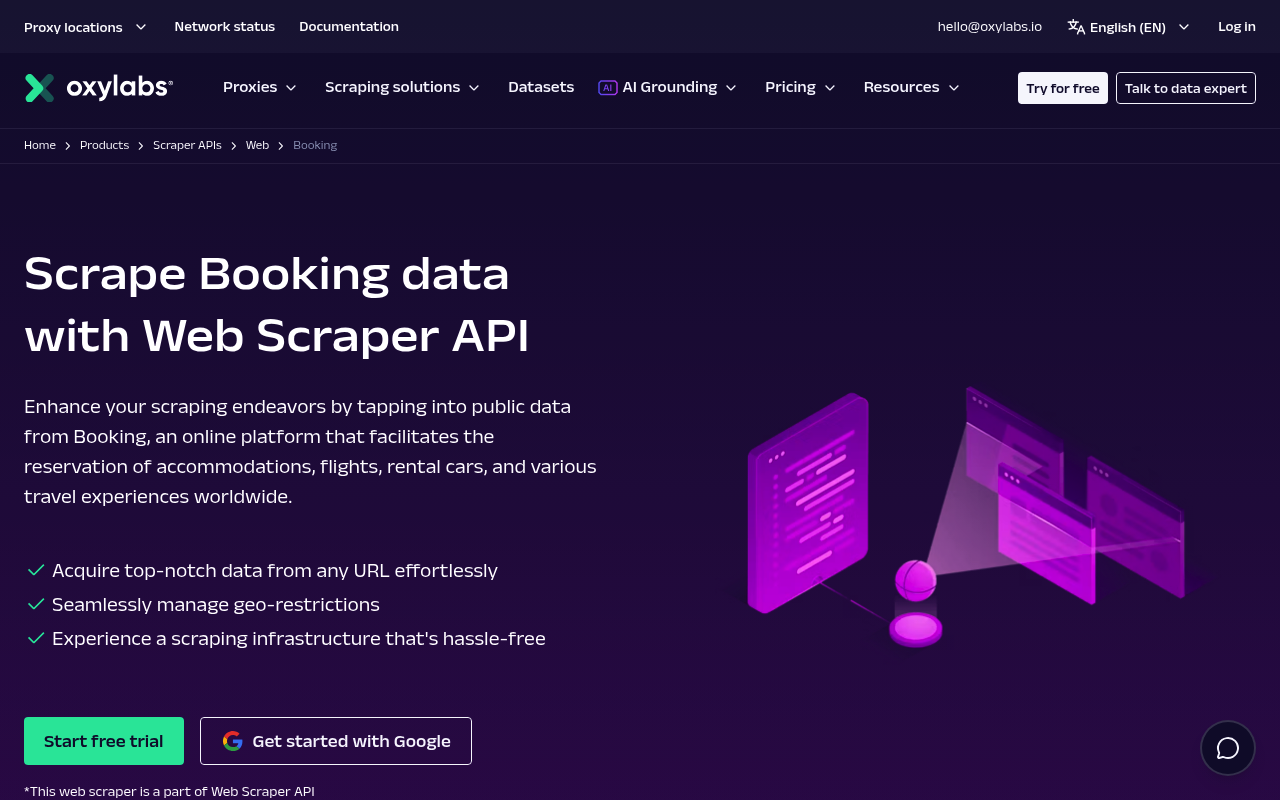1280x800 pixels.
Task: Go to Home in the breadcrumb
Action: point(40,145)
